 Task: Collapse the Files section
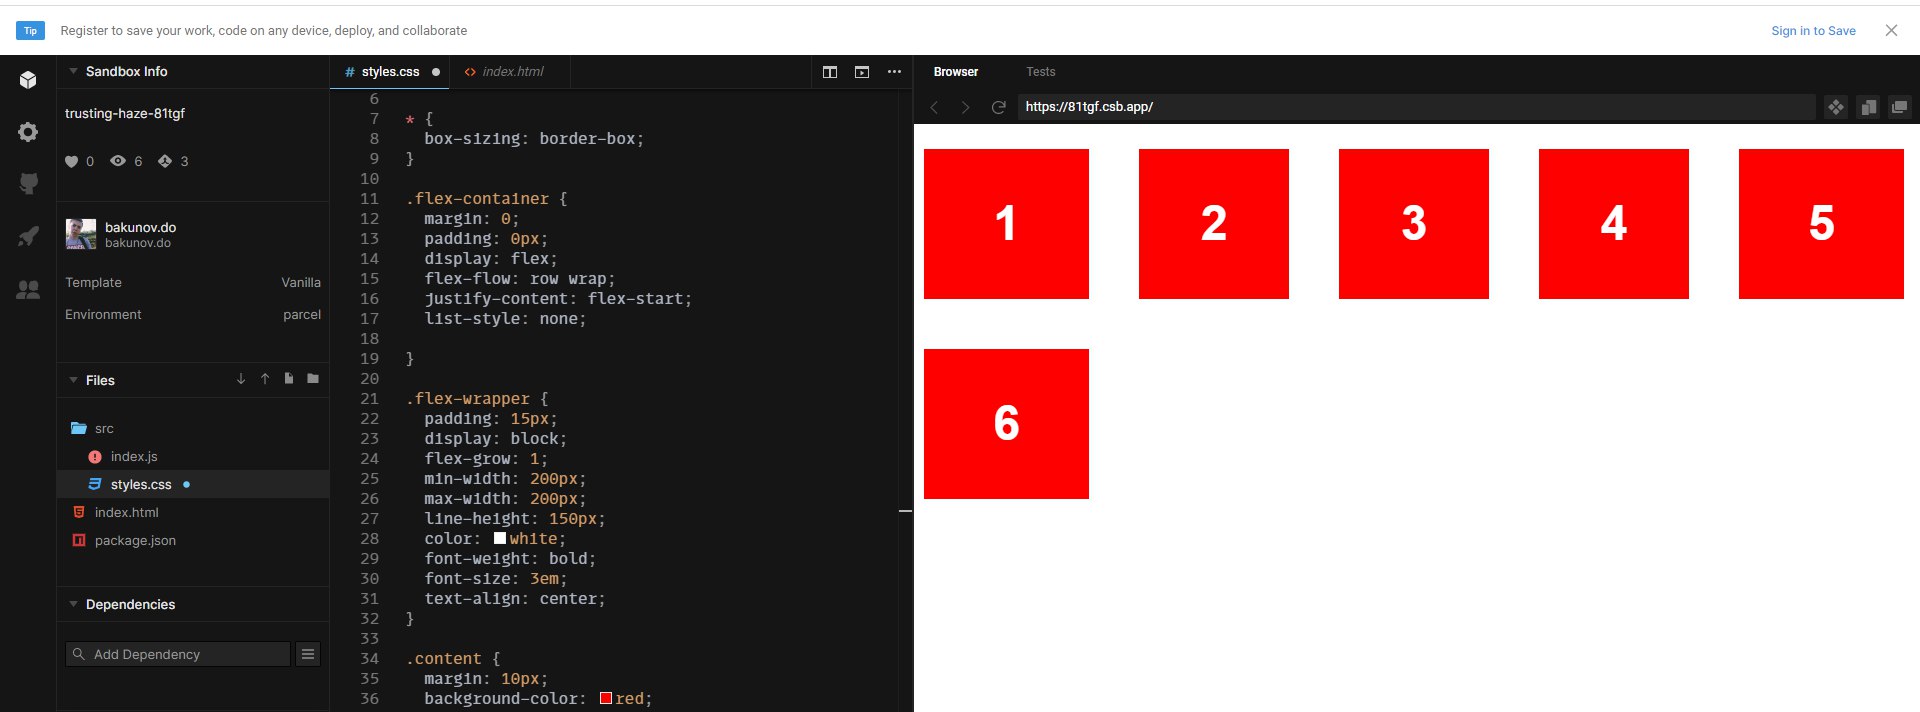coord(73,380)
